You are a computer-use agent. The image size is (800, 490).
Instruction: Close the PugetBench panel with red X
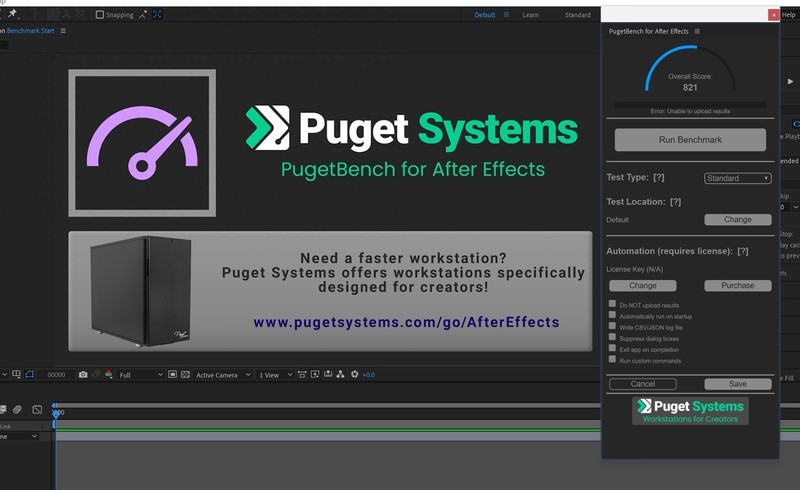click(773, 15)
